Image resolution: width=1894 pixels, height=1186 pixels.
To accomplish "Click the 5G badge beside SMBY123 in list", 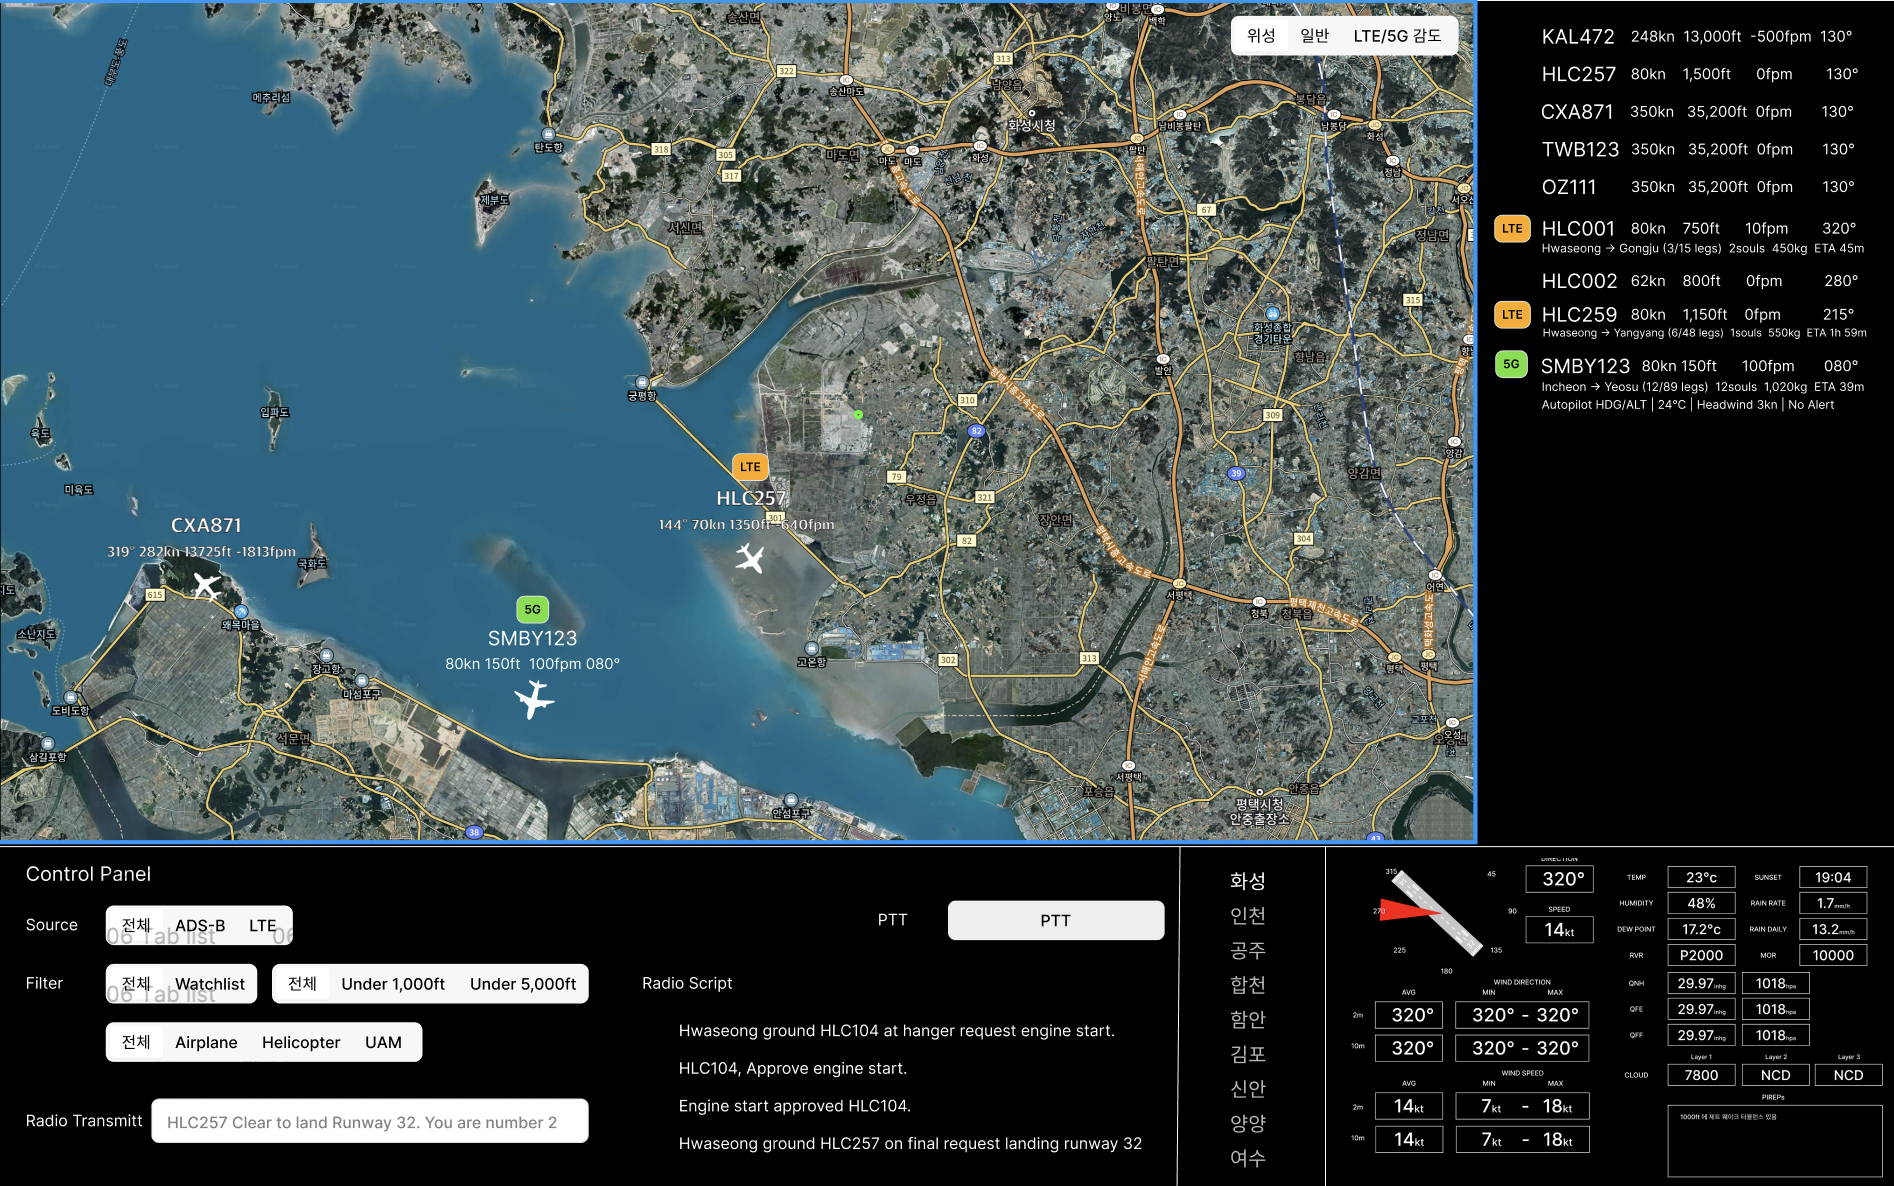I will pyautogui.click(x=1511, y=365).
